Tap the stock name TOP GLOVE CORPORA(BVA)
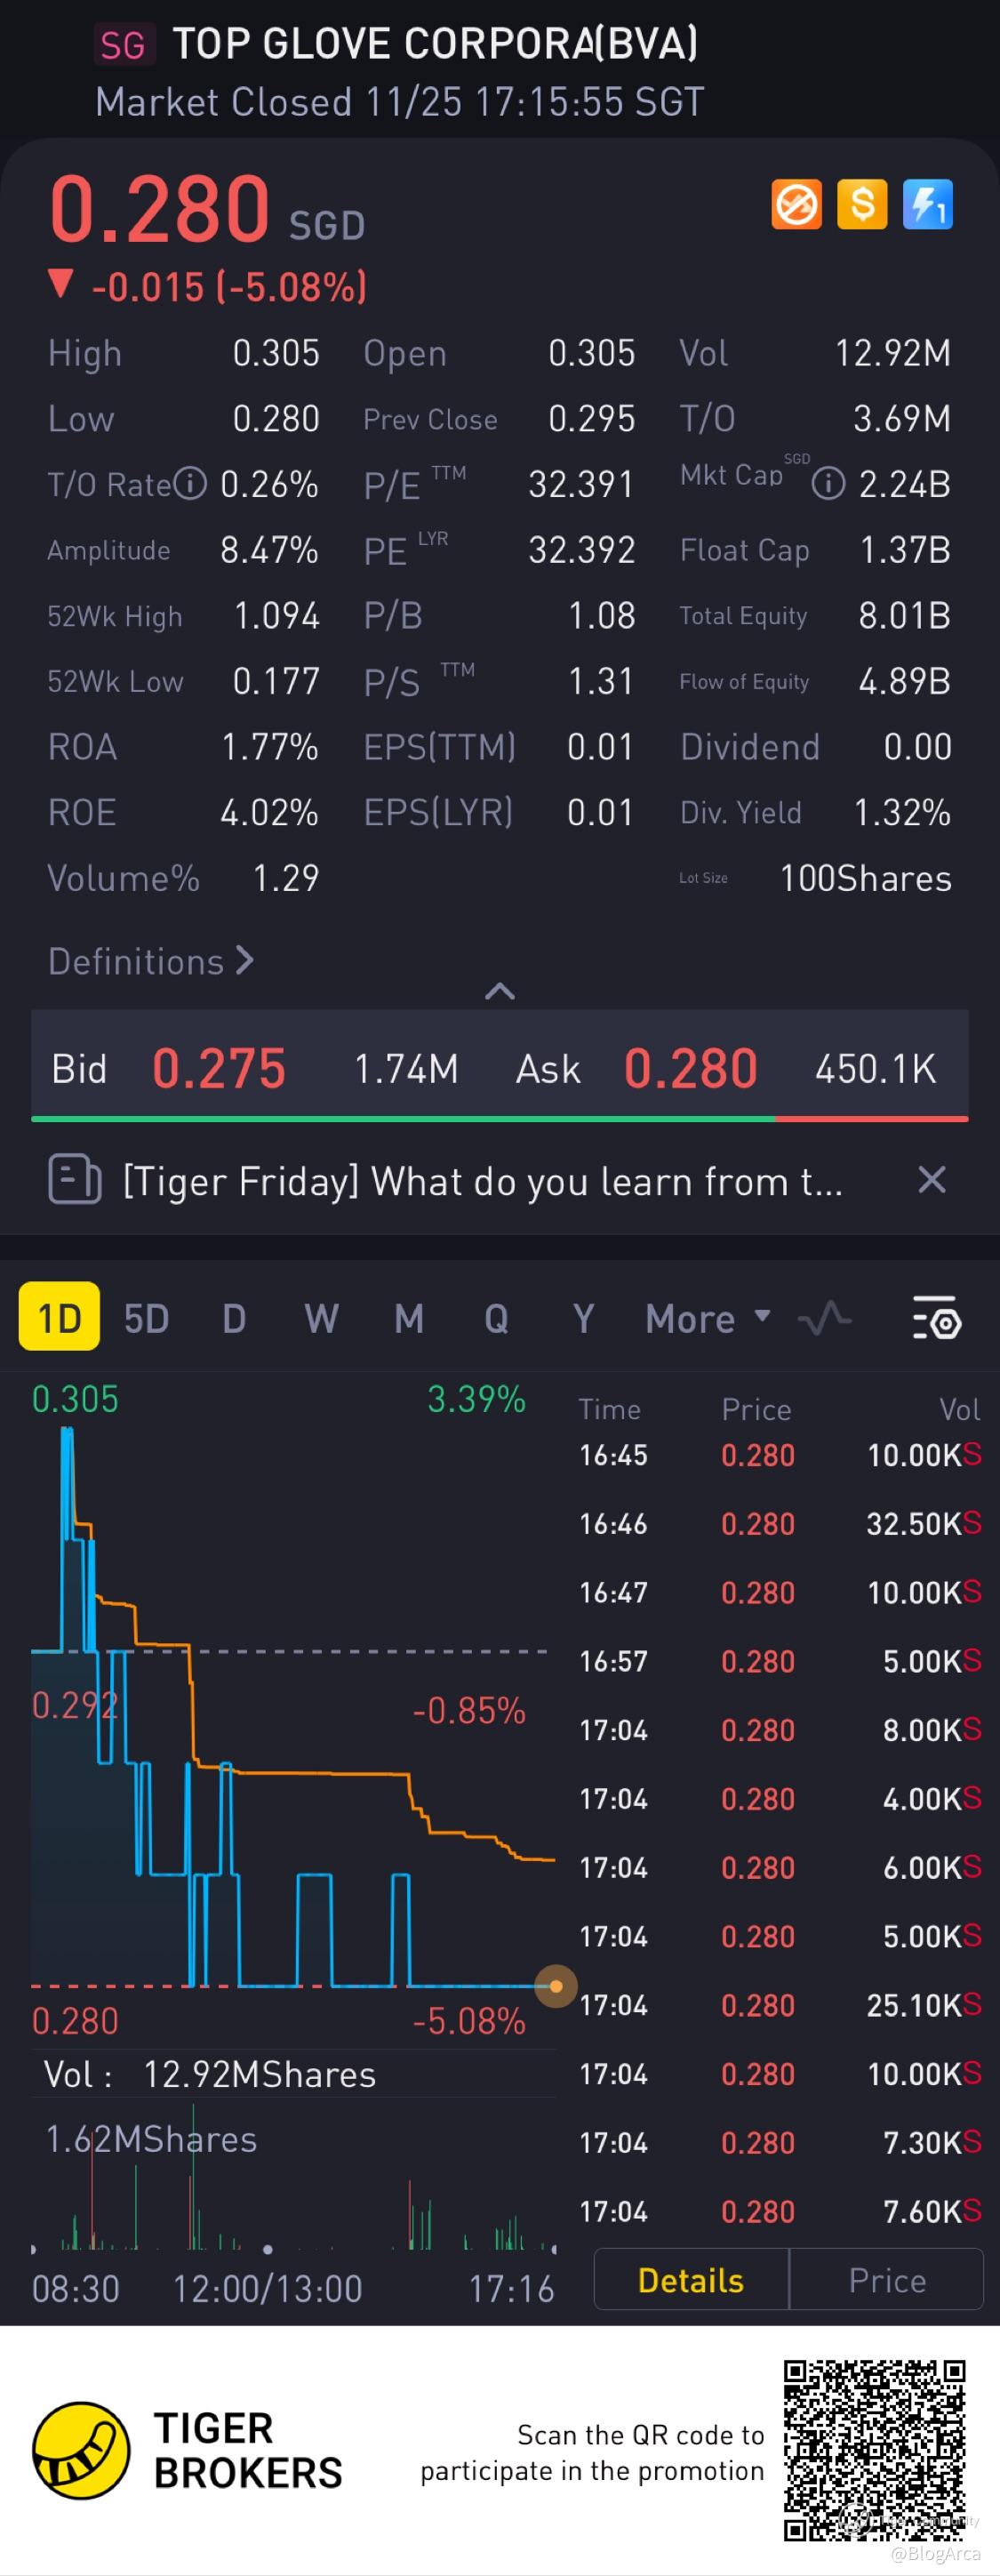The width and height of the screenshot is (1000, 2576). (435, 44)
